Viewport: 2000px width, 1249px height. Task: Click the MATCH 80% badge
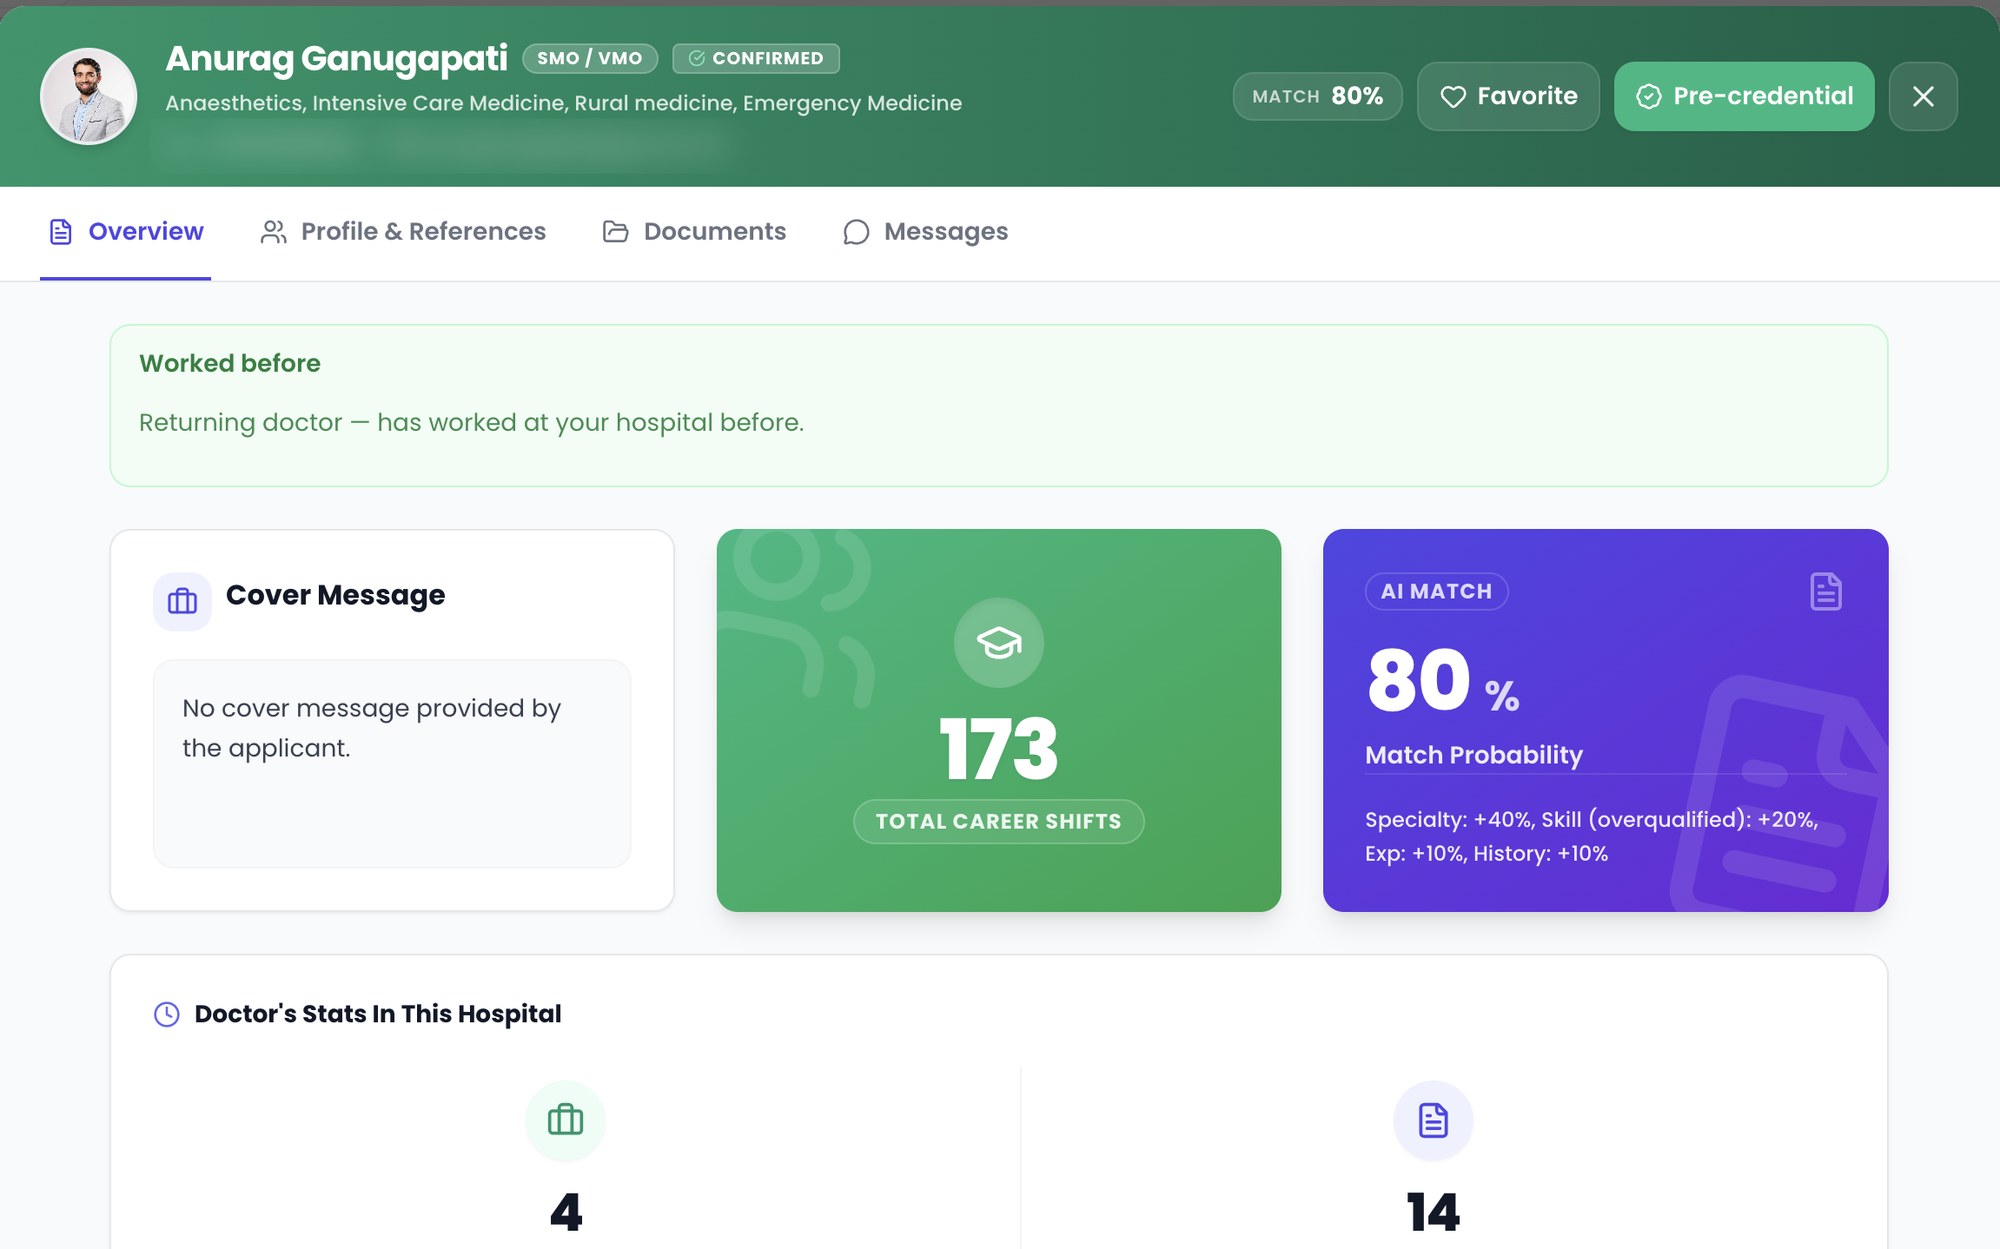pyautogui.click(x=1317, y=96)
